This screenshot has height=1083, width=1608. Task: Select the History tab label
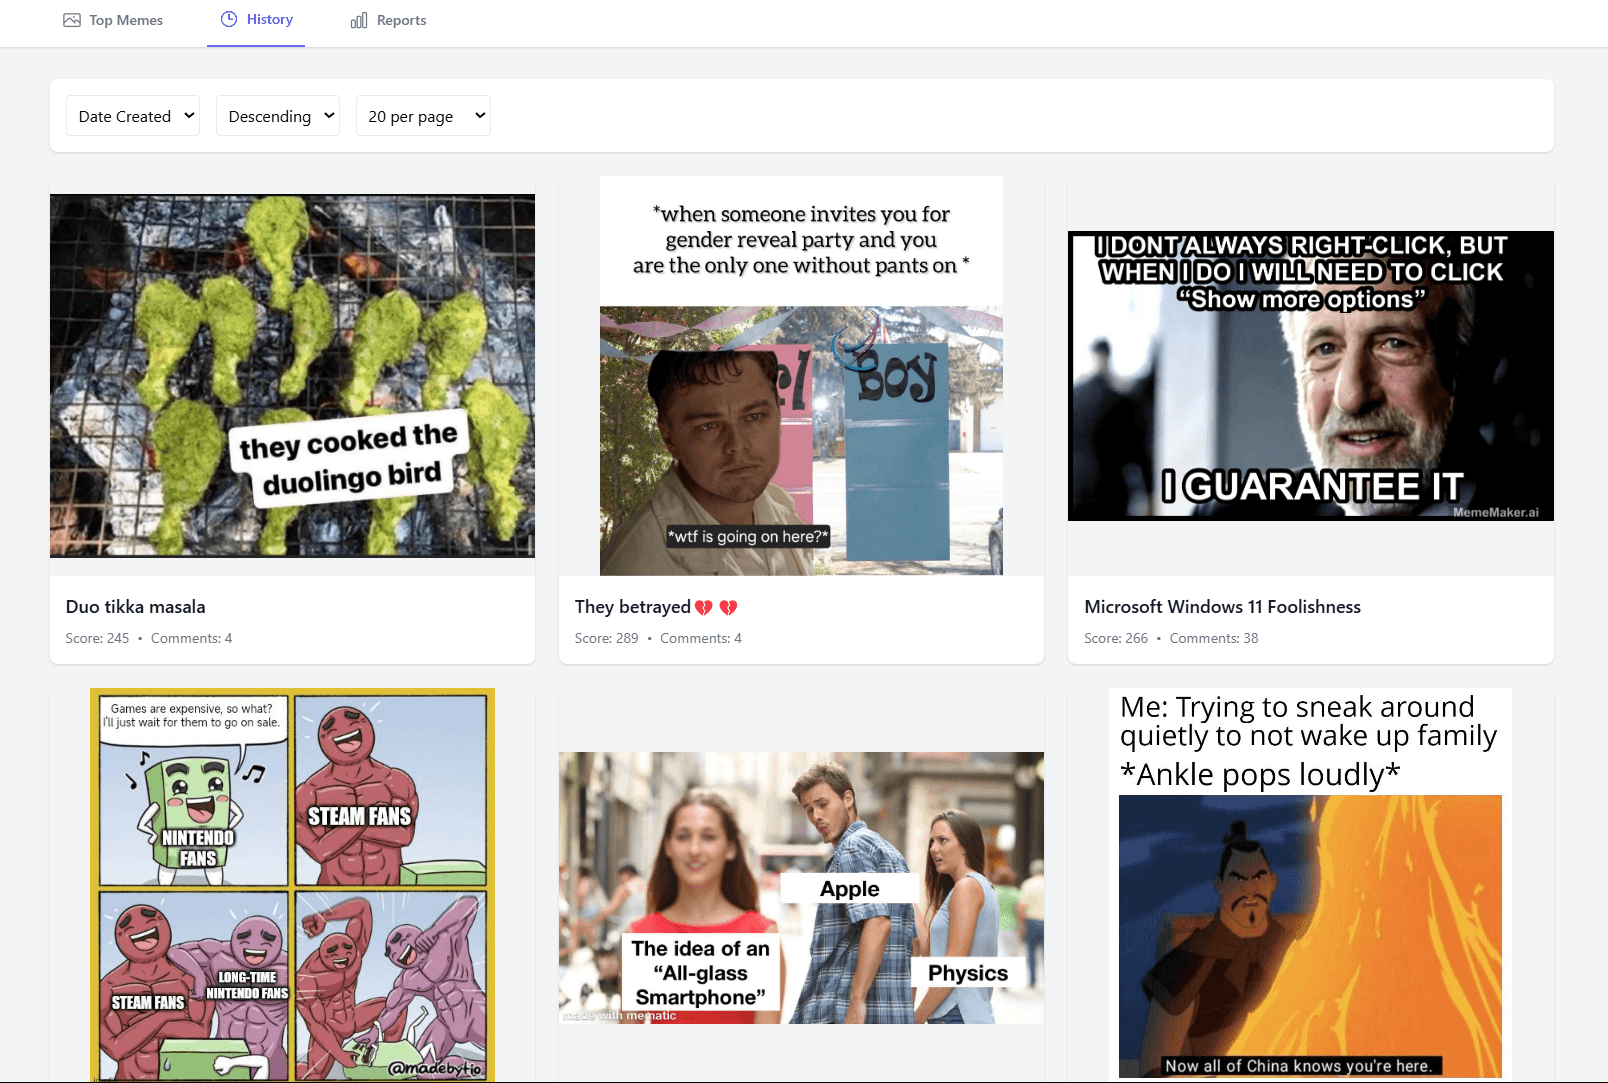point(270,19)
